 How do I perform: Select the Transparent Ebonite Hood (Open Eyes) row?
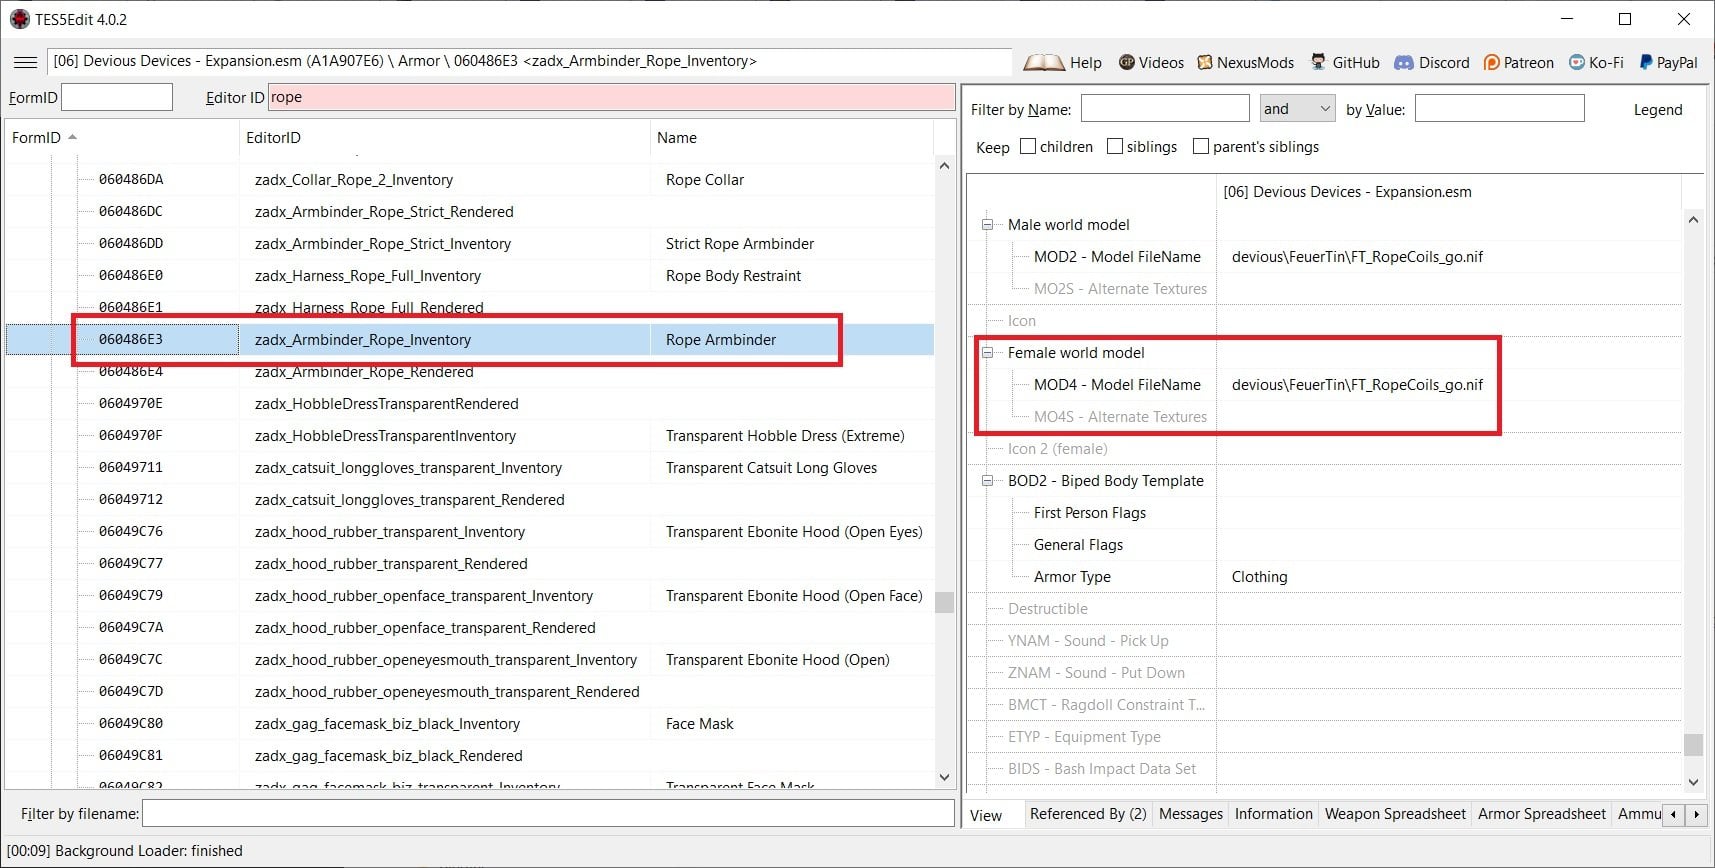470,532
